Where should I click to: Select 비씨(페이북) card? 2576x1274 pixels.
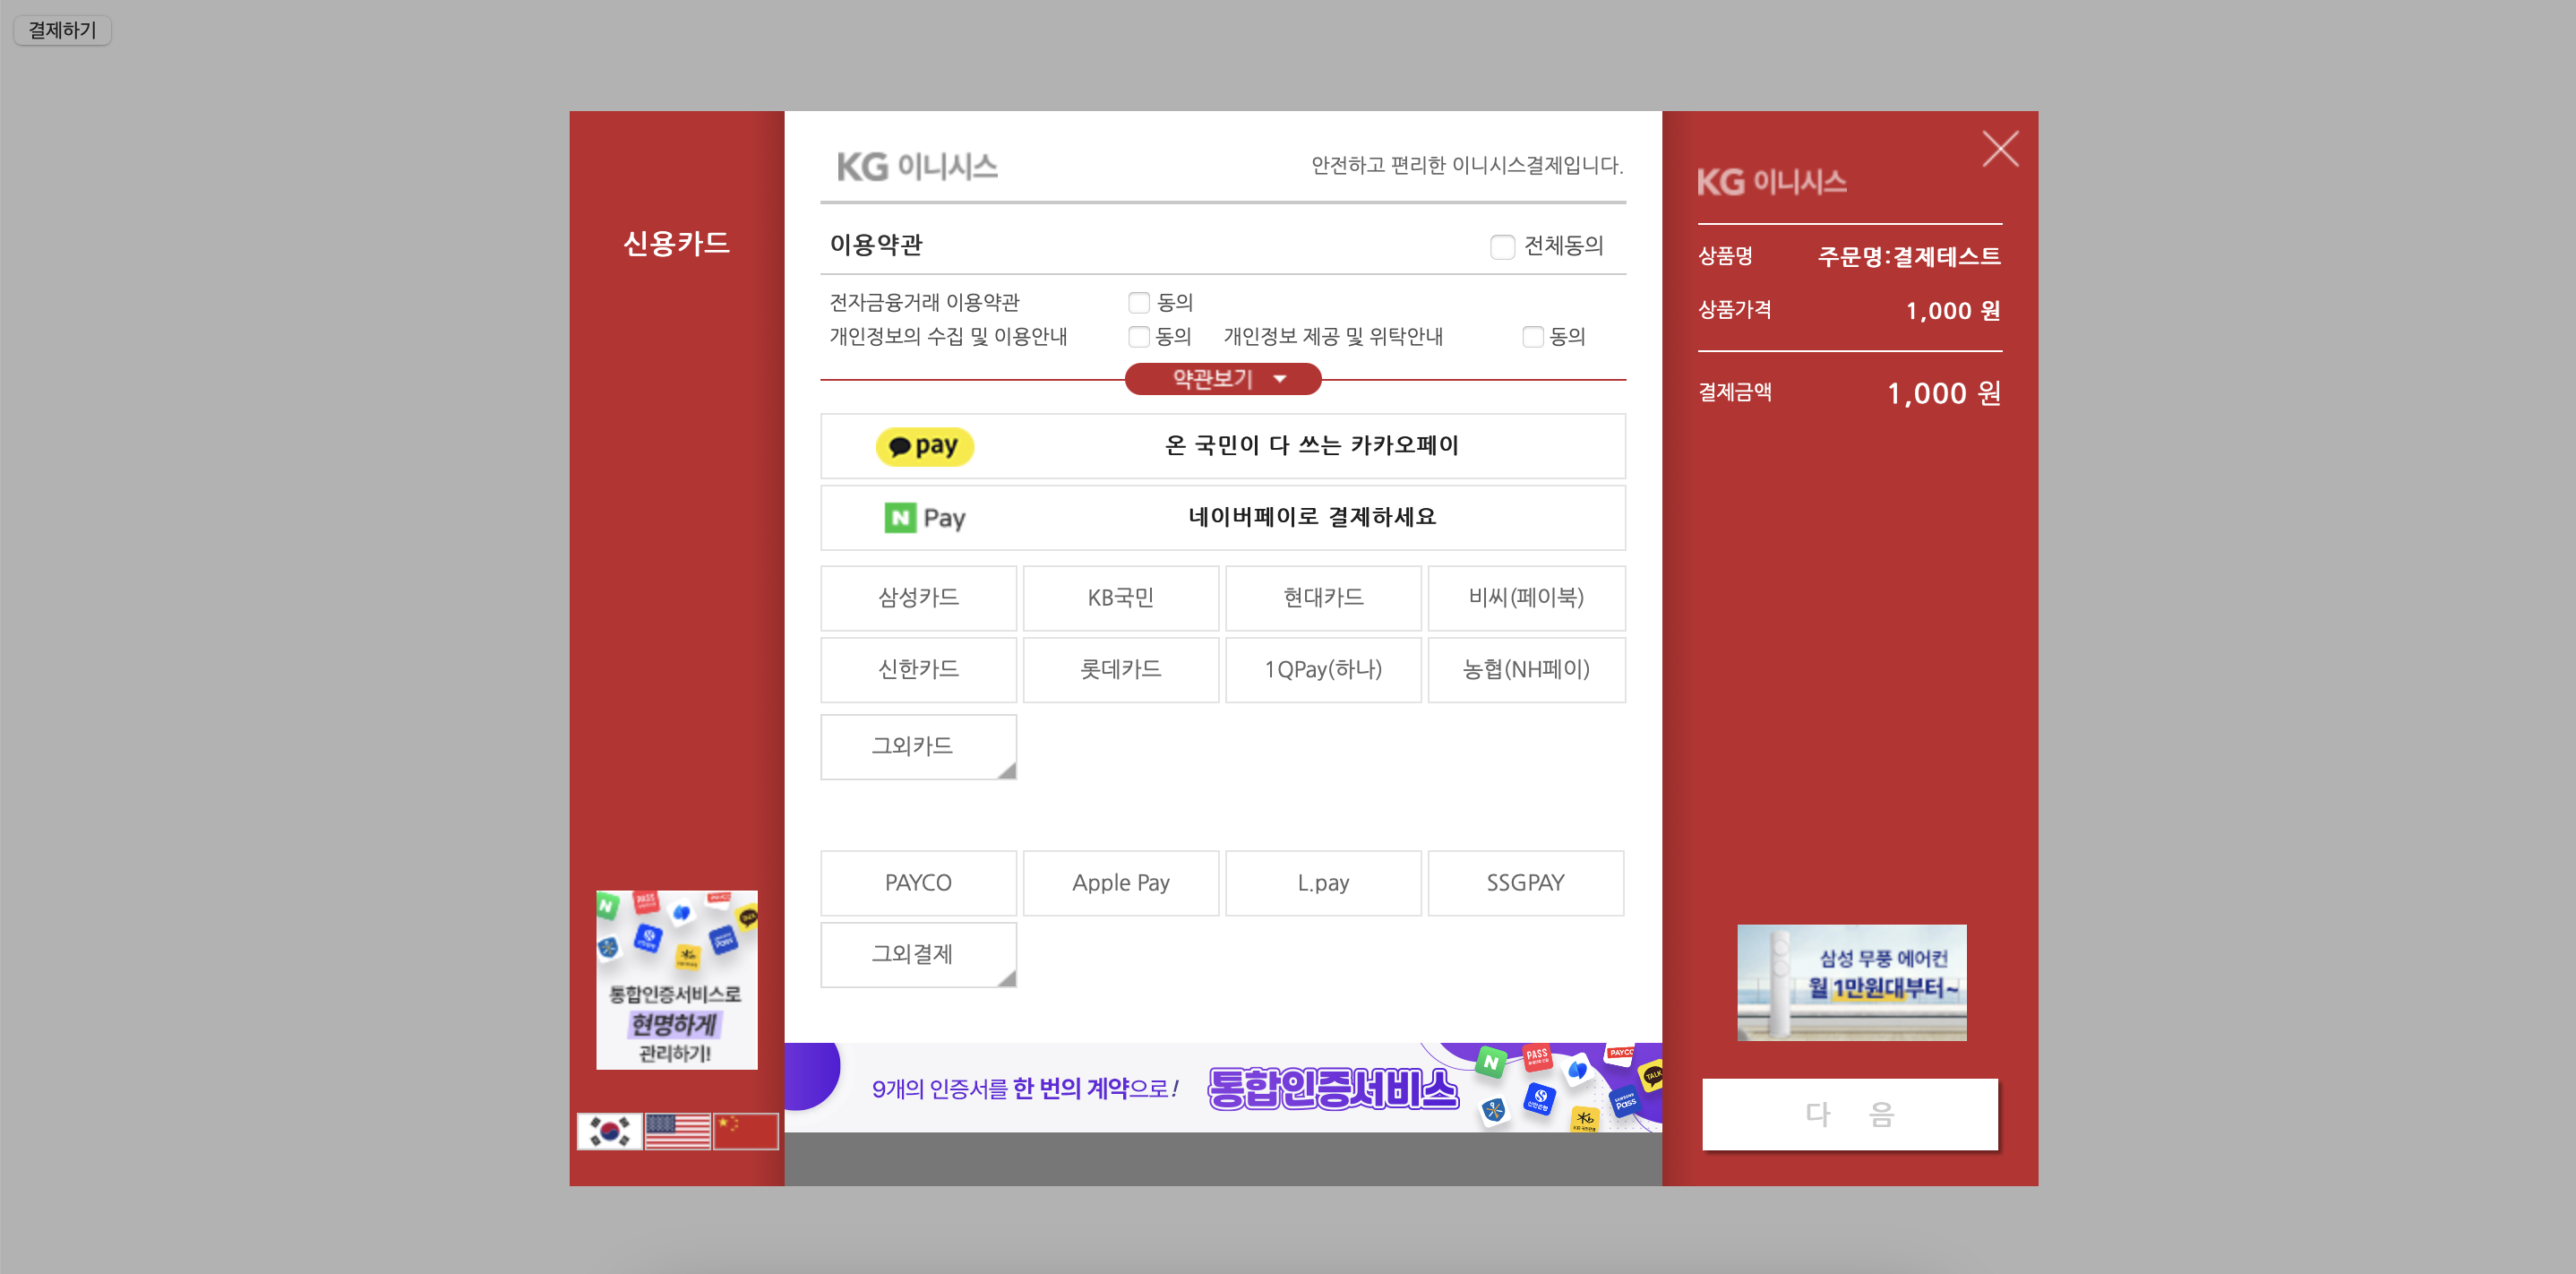point(1526,598)
